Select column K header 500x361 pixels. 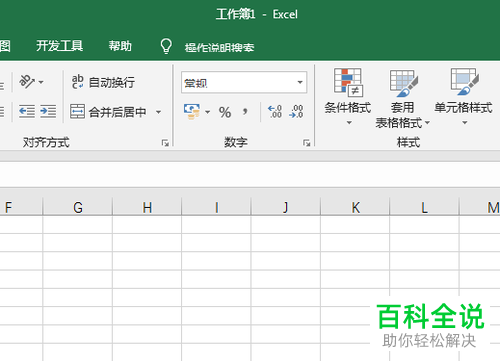click(x=355, y=207)
